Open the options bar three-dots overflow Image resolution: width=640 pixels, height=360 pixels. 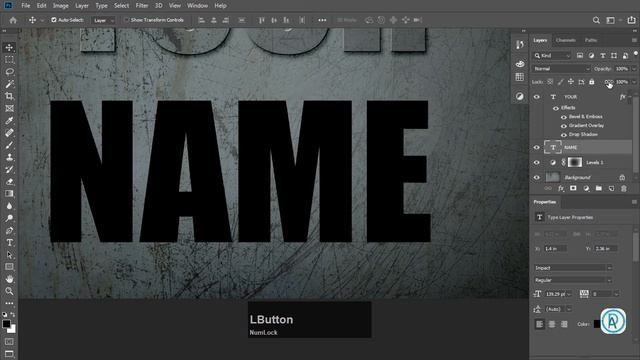click(322, 20)
